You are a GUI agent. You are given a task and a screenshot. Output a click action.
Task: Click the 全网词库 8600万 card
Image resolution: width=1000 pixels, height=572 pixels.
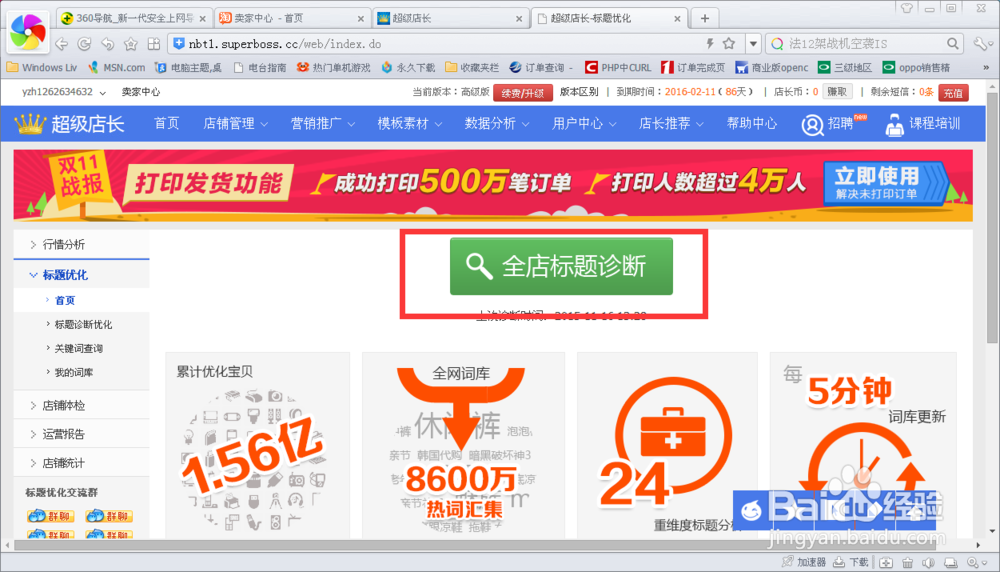[x=462, y=446]
